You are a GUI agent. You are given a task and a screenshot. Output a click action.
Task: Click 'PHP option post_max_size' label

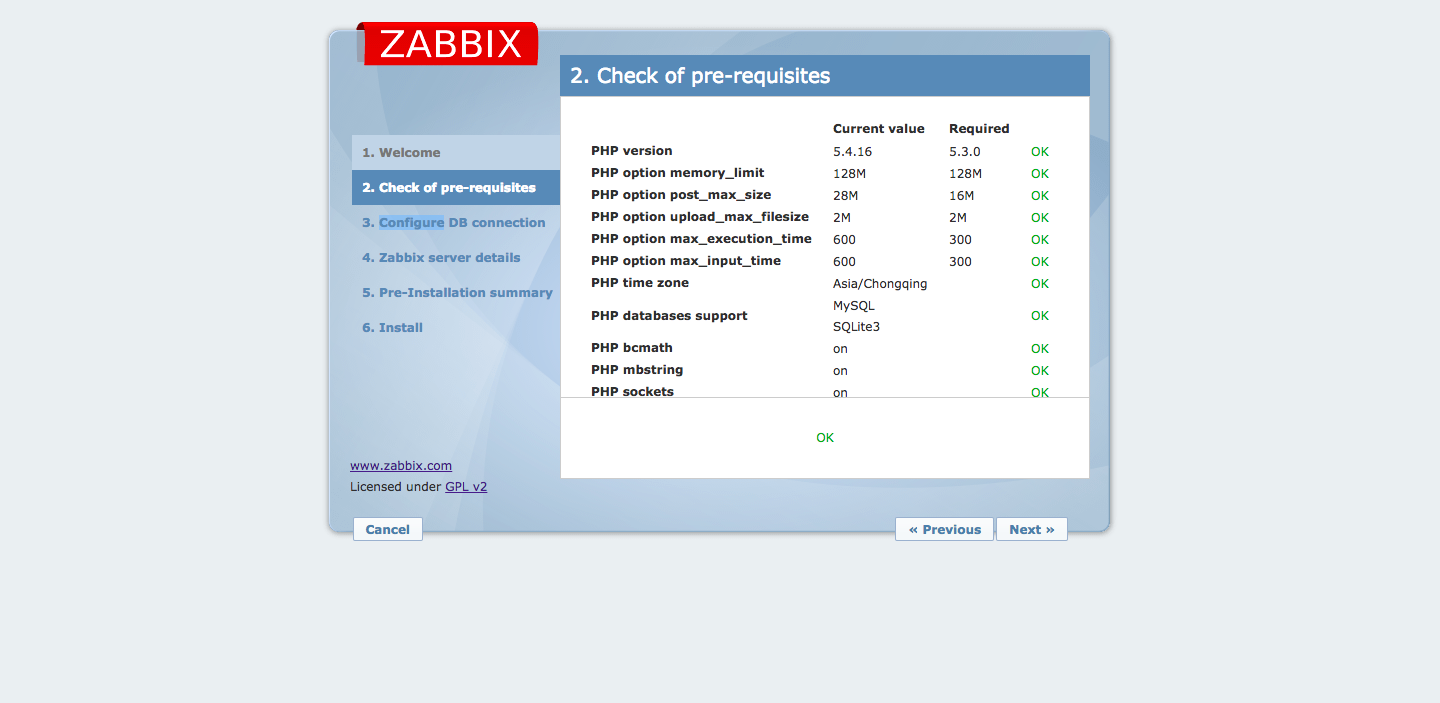(x=681, y=195)
